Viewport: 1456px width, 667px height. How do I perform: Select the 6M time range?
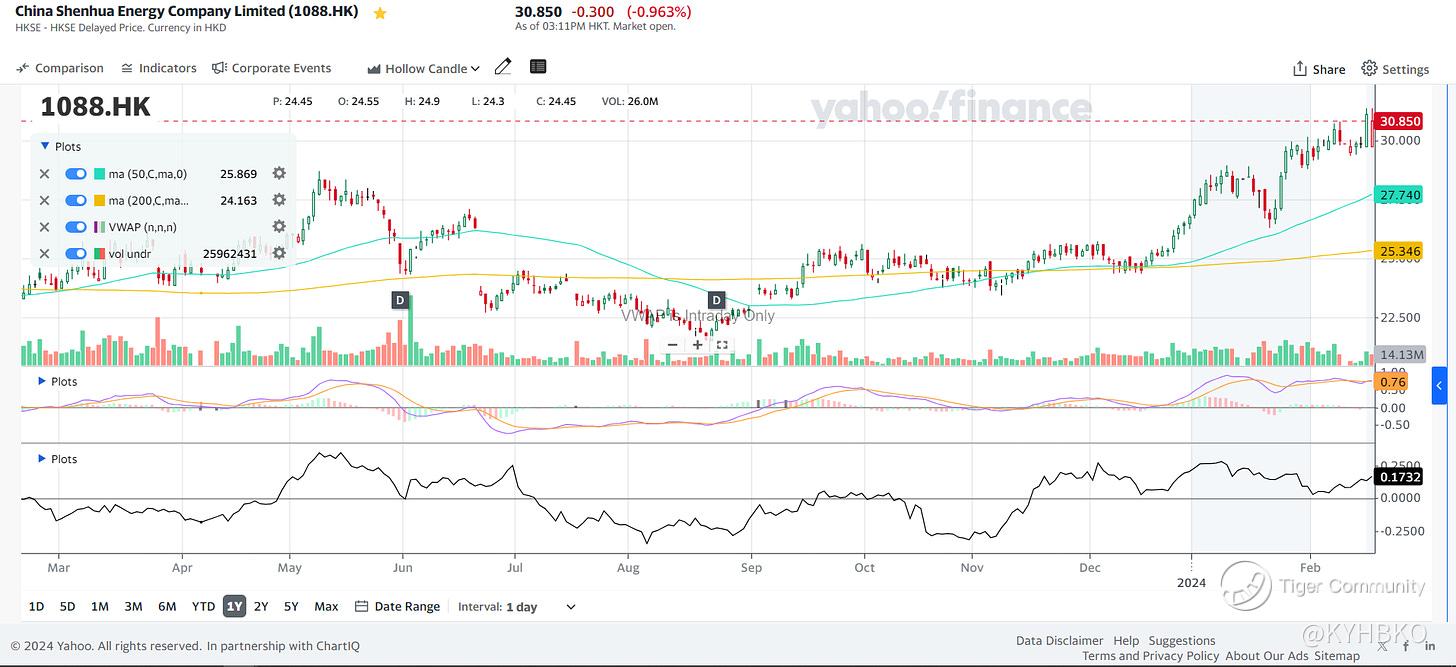point(167,606)
